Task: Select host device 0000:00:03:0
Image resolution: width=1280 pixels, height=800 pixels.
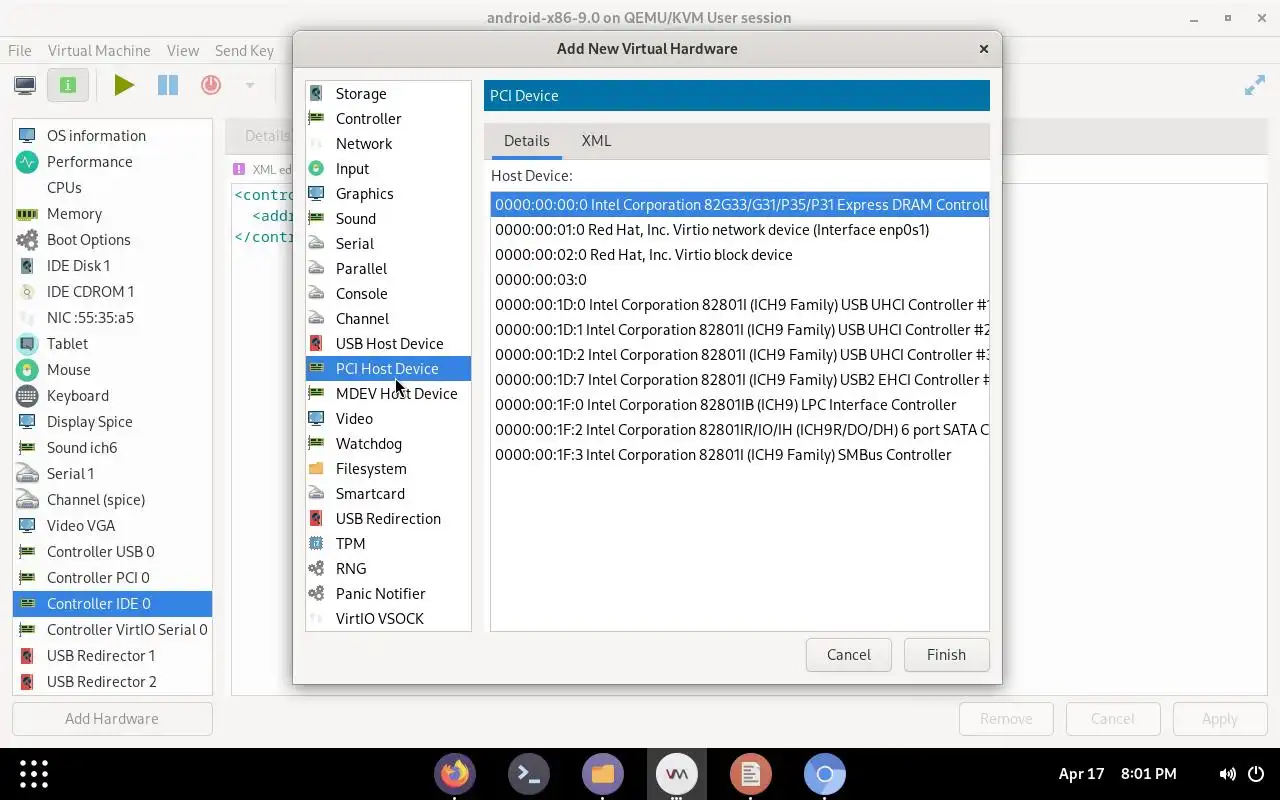Action: [739, 280]
